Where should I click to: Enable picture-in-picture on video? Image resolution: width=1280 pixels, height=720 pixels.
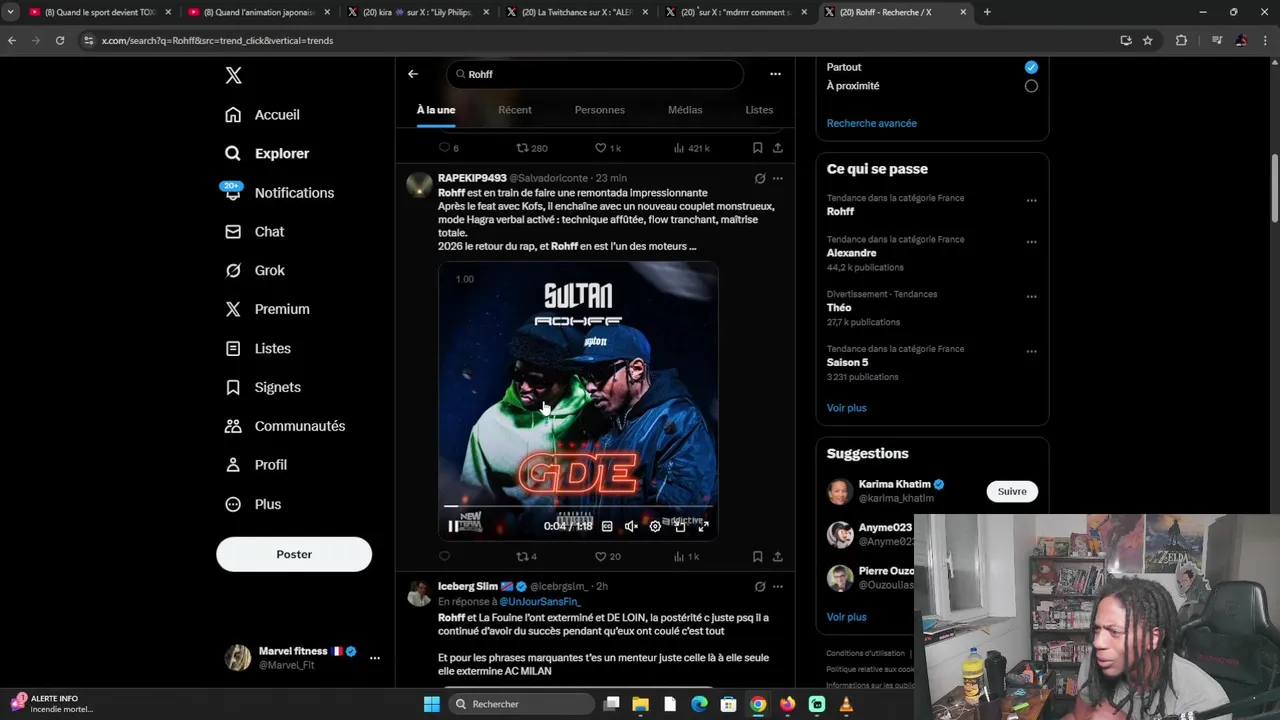(679, 526)
